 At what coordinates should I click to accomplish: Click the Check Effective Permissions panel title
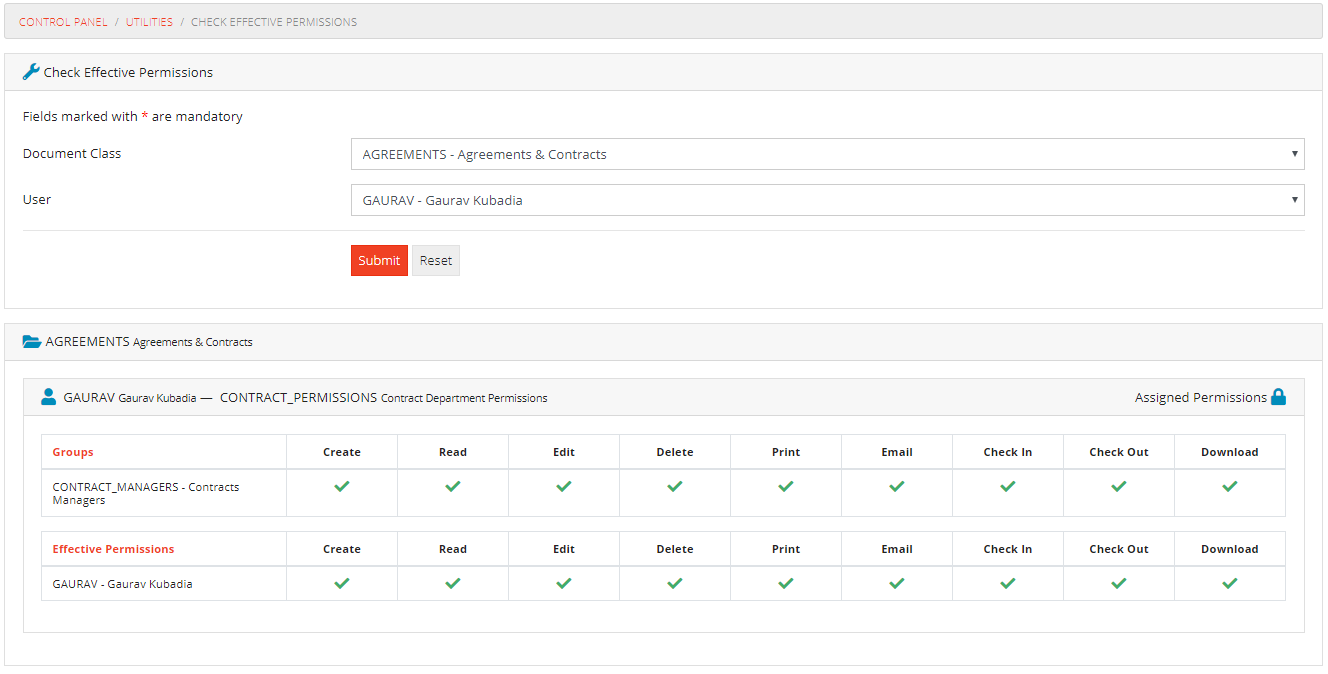[128, 72]
